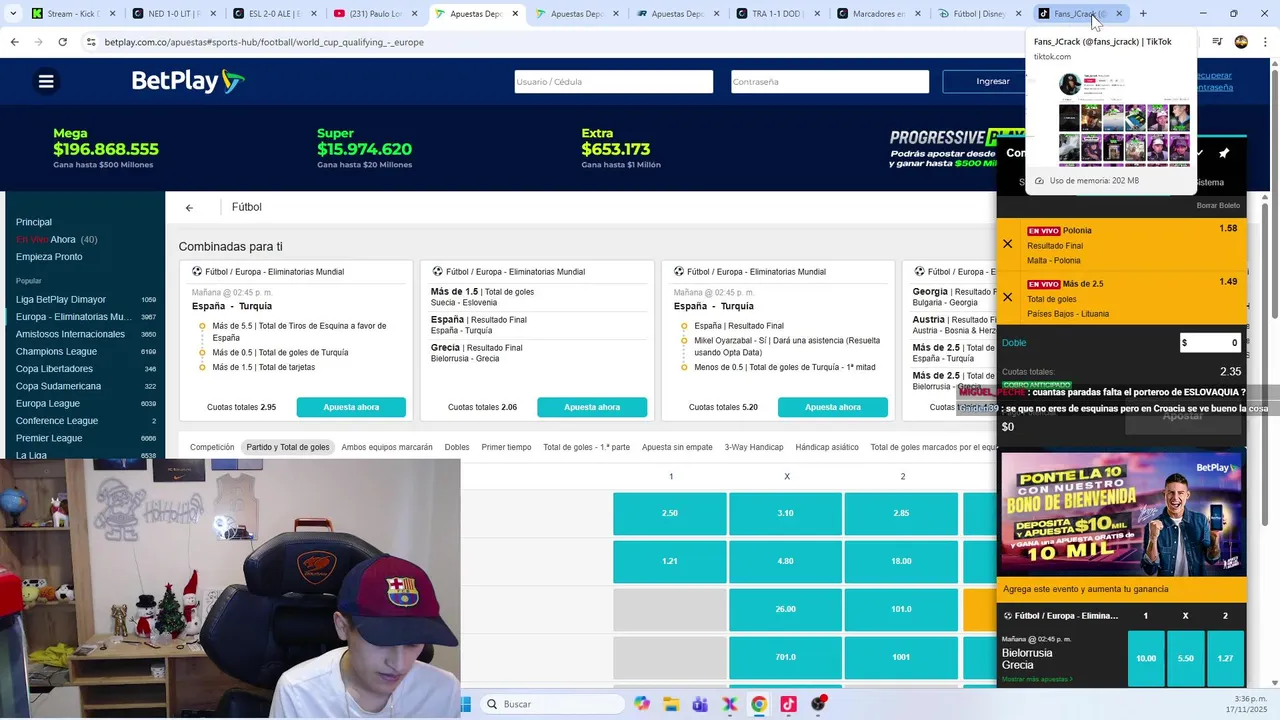Click the browser address bar URL
This screenshot has width=1280, height=720.
point(264,42)
